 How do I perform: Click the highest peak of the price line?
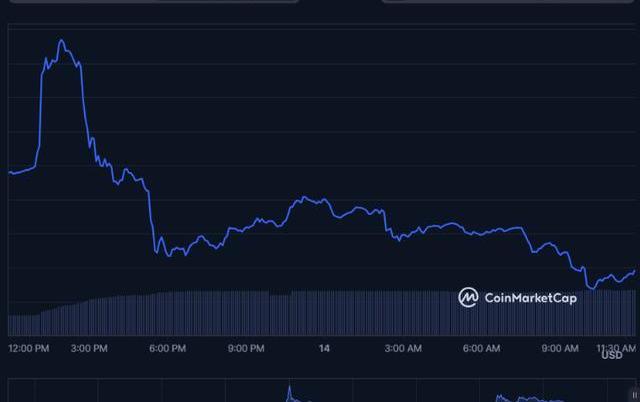click(62, 41)
